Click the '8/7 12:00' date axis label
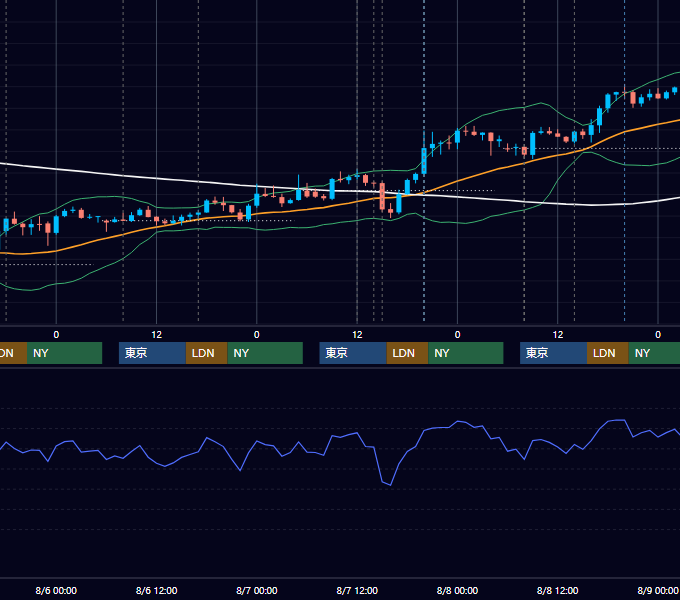 coord(357,590)
